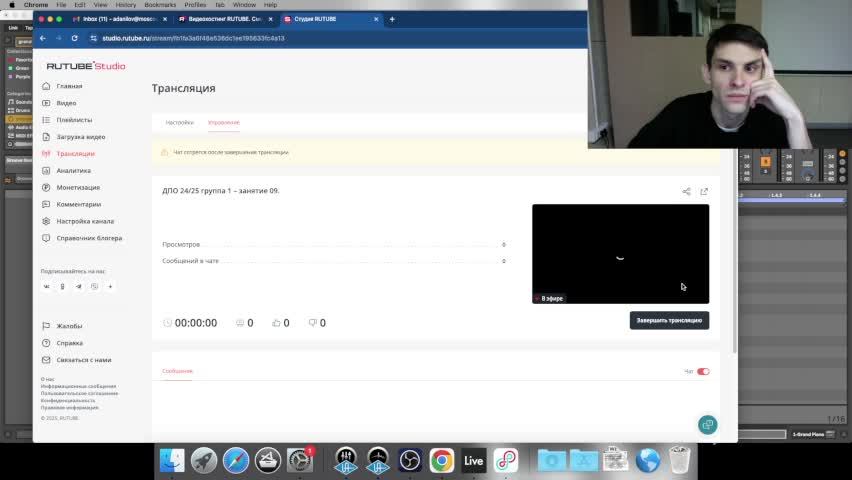852x480 pixels.
Task: Toggle the Чат switch off
Action: coord(703,371)
